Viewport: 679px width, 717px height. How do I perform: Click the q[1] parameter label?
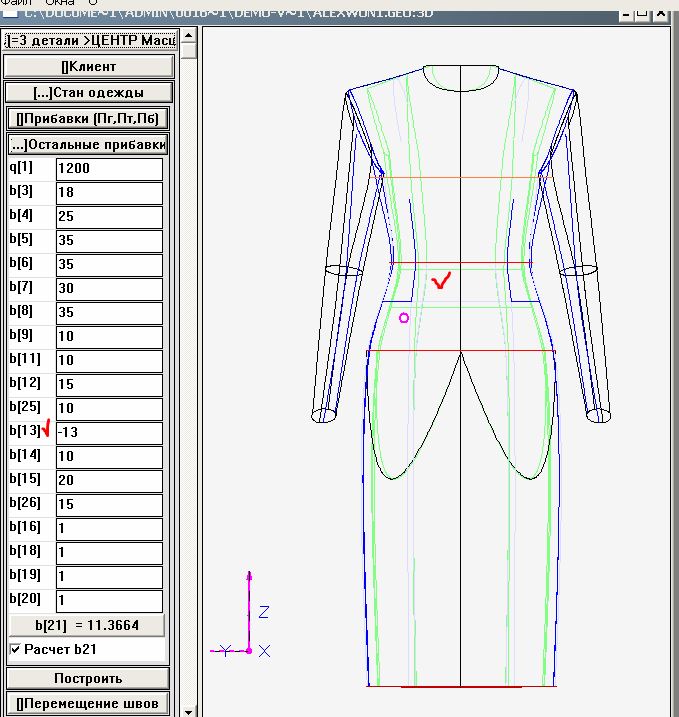21,167
